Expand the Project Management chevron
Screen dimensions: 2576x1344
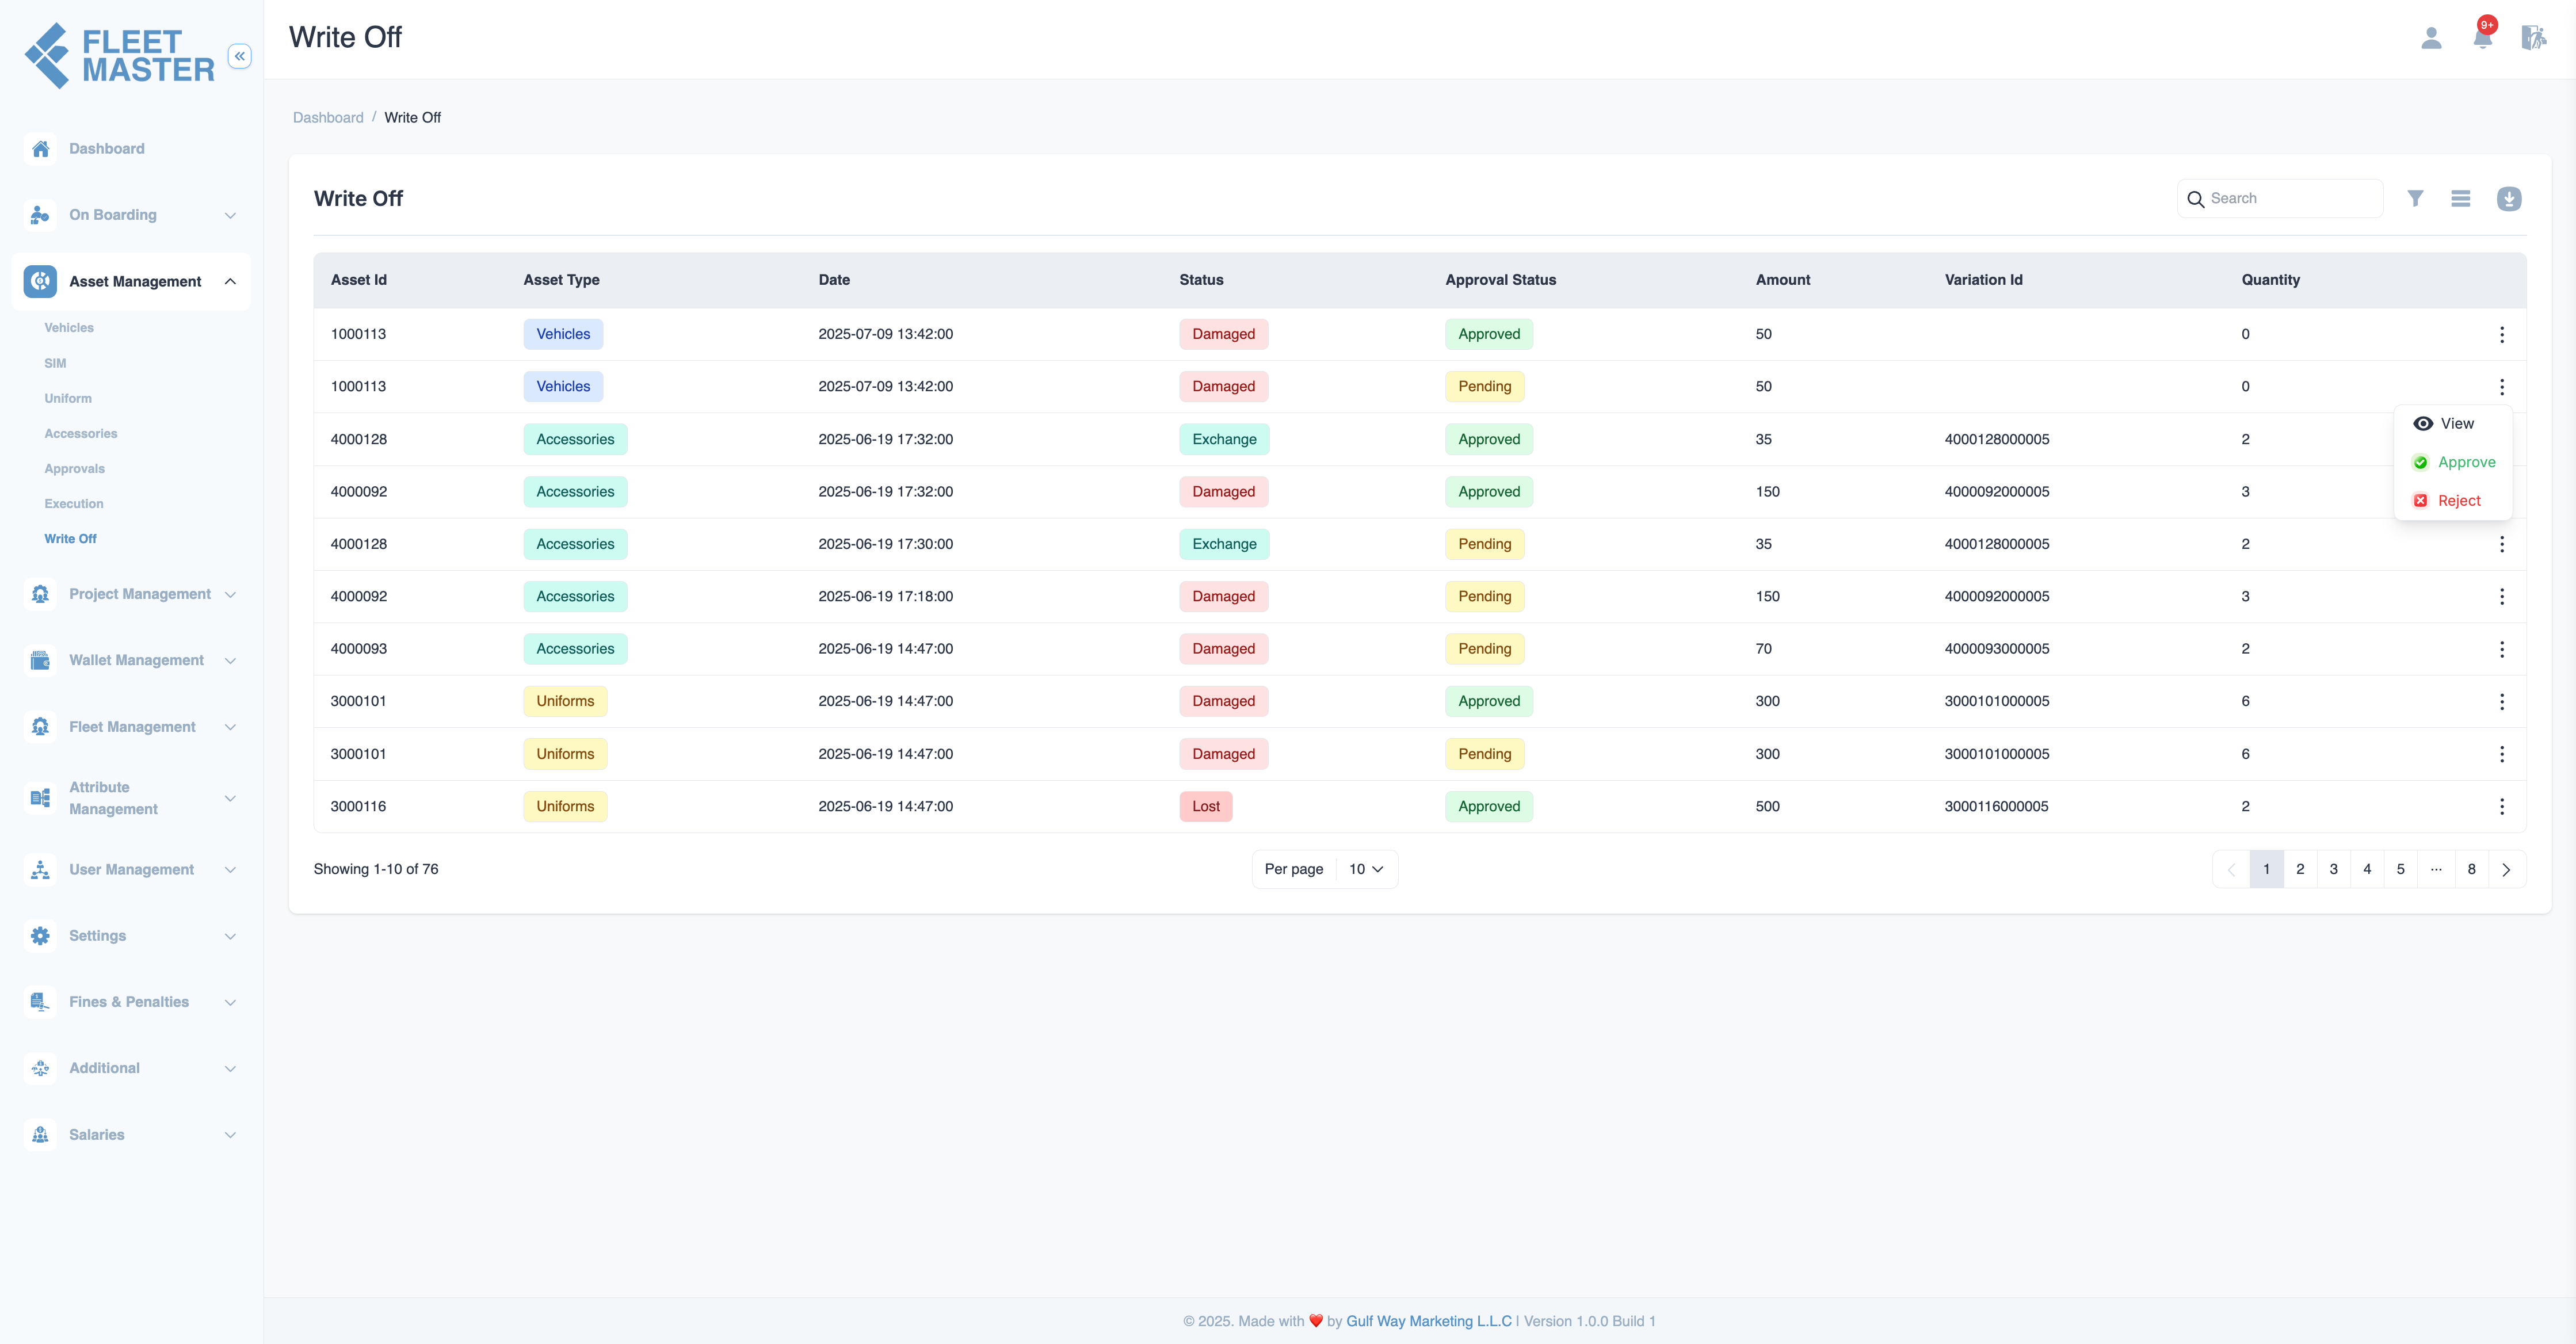(x=230, y=594)
